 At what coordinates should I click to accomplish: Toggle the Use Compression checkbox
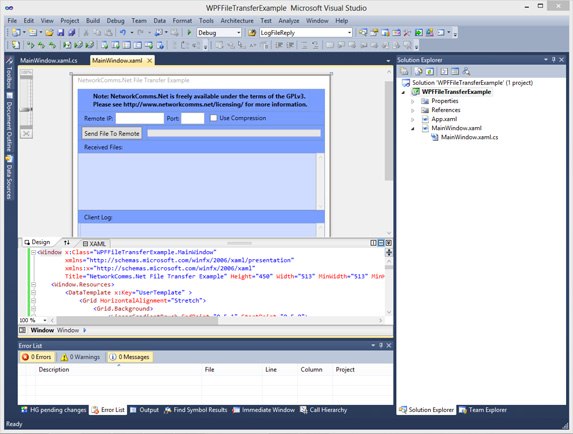tap(213, 118)
